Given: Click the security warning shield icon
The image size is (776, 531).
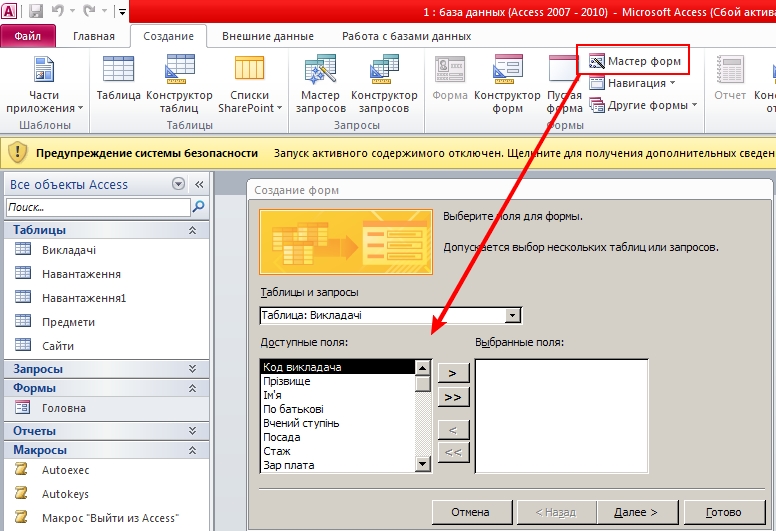Looking at the screenshot, I should click(x=18, y=152).
